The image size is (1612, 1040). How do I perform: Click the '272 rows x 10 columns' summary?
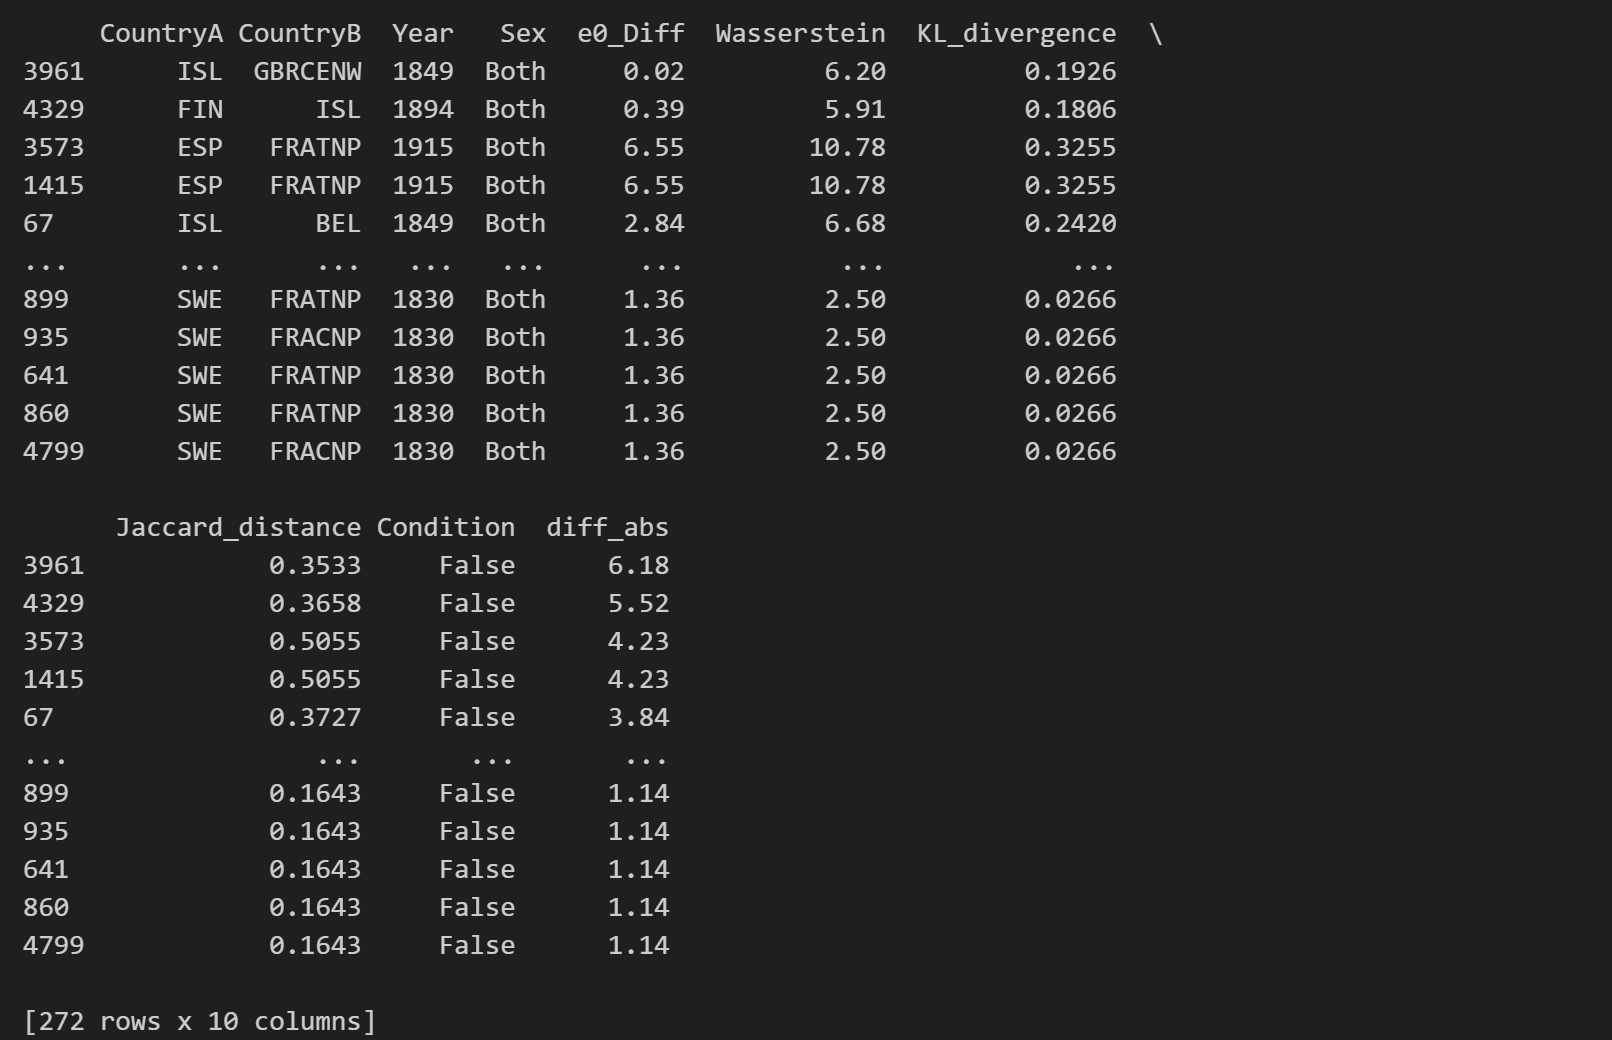200,1022
